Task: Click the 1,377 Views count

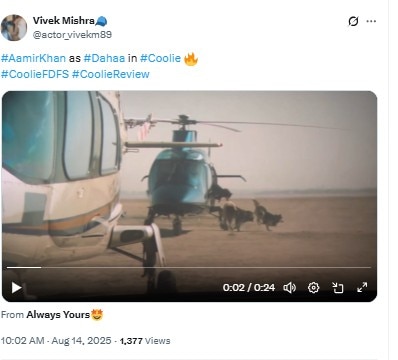Action: click(x=145, y=341)
